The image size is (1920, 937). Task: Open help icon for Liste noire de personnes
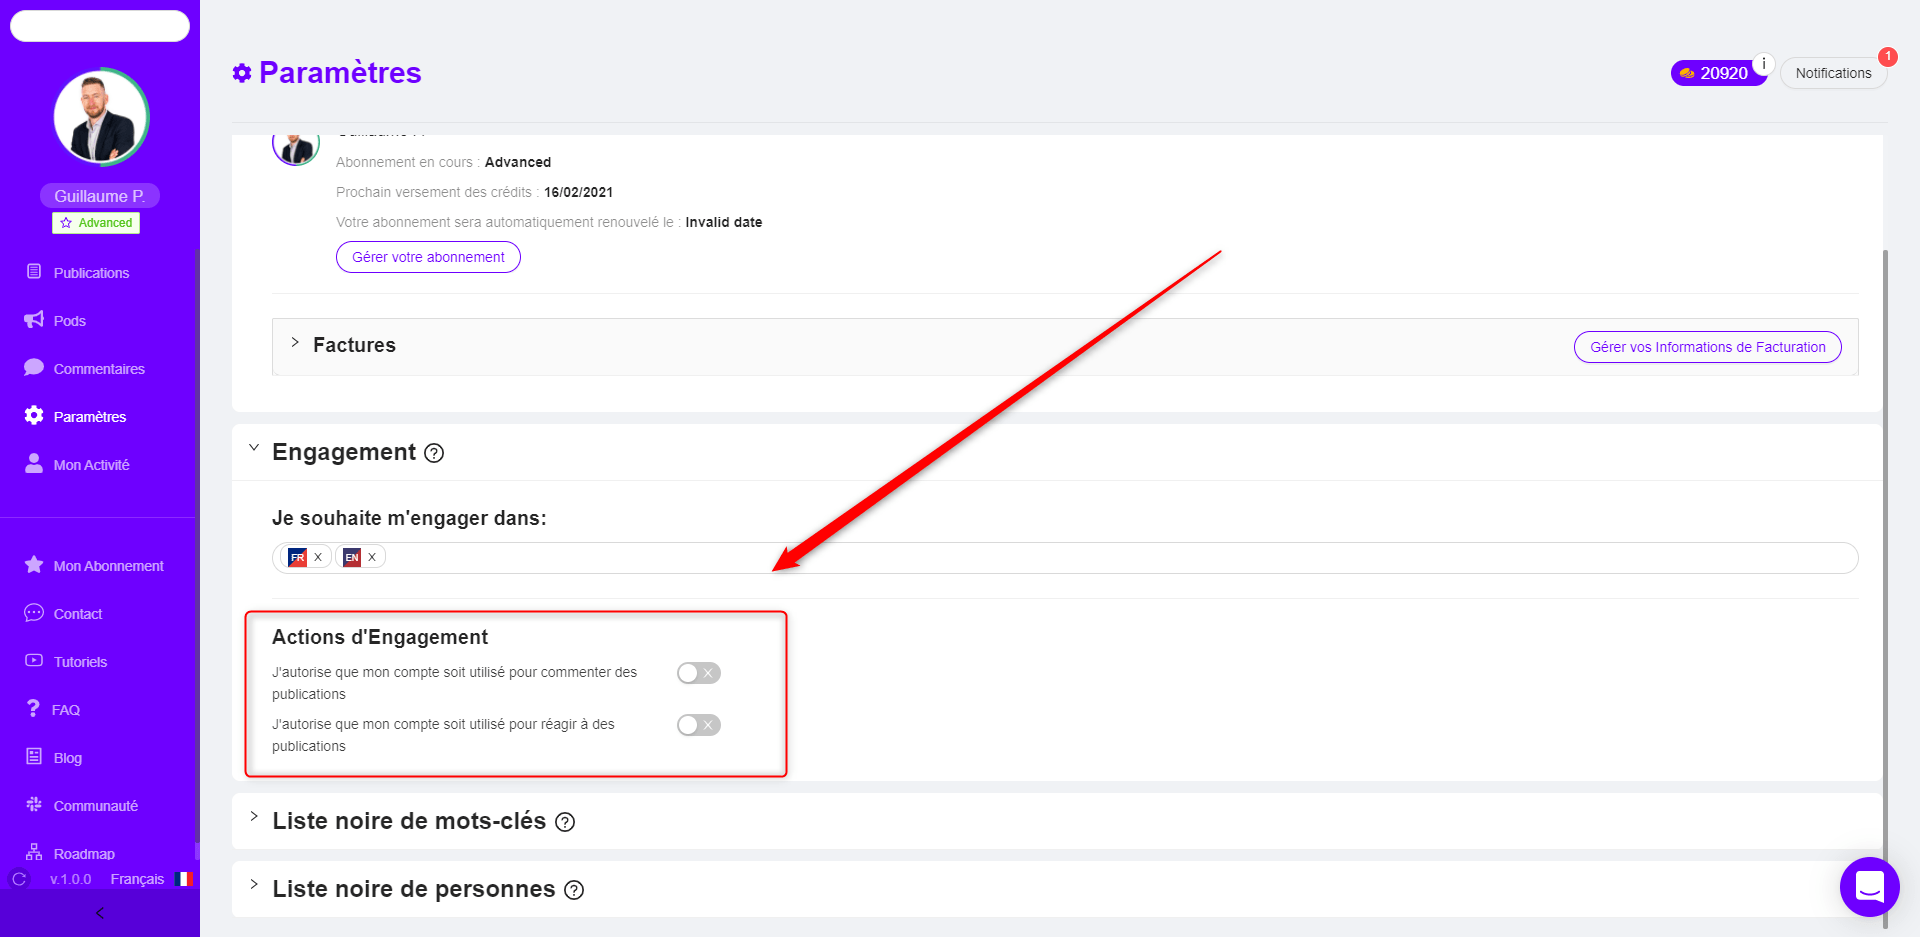(x=574, y=890)
